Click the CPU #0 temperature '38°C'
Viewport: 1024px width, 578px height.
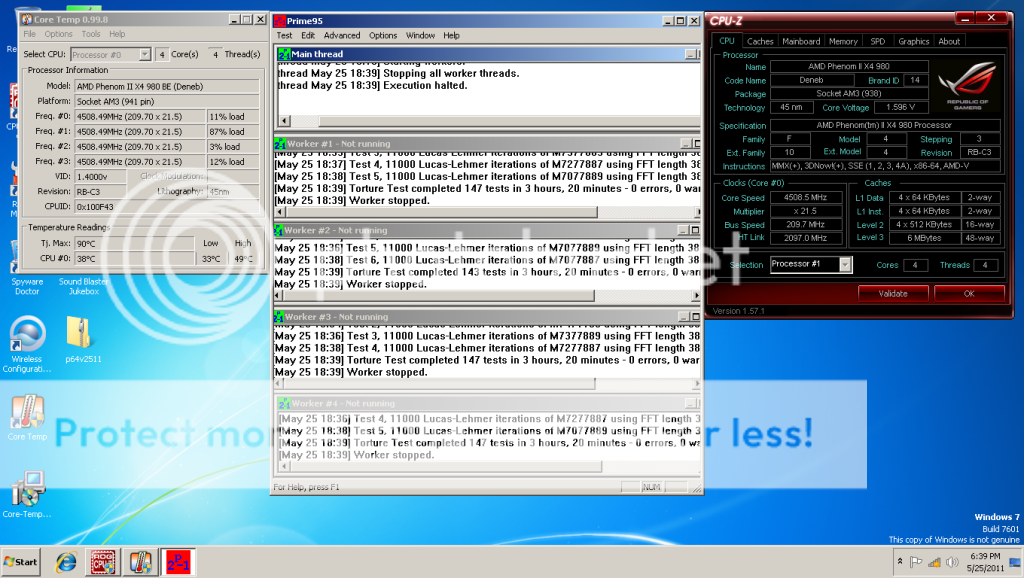tap(135, 259)
